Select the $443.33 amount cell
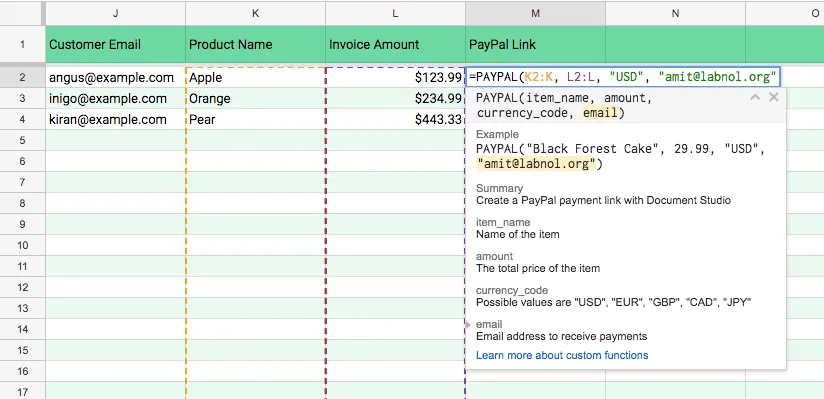Image resolution: width=824 pixels, height=399 pixels. [x=395, y=119]
